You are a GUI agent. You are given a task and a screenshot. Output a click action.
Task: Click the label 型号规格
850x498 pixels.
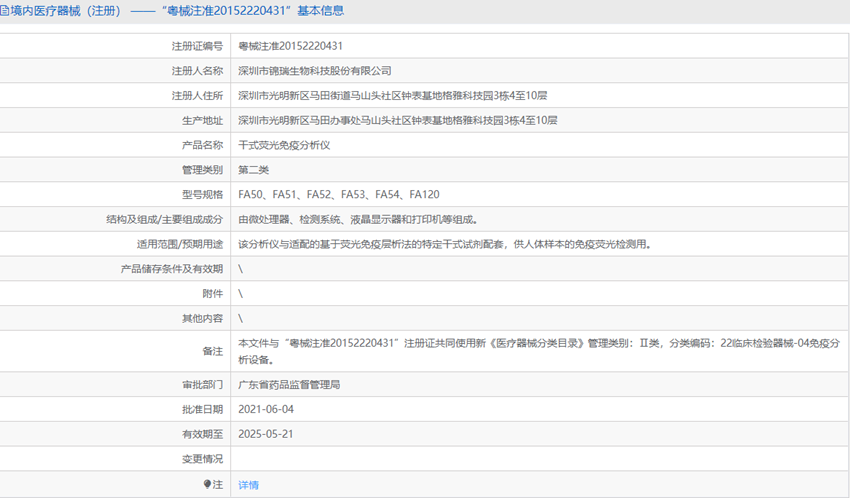click(202, 195)
